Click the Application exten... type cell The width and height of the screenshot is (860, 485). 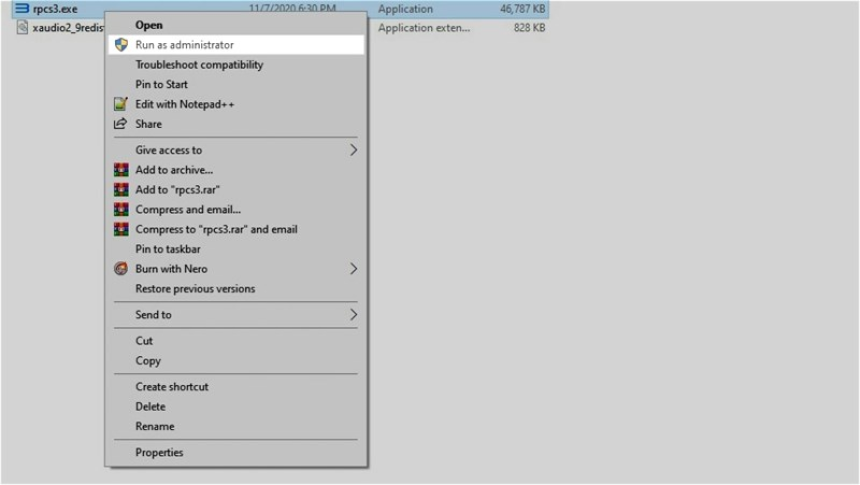[424, 27]
